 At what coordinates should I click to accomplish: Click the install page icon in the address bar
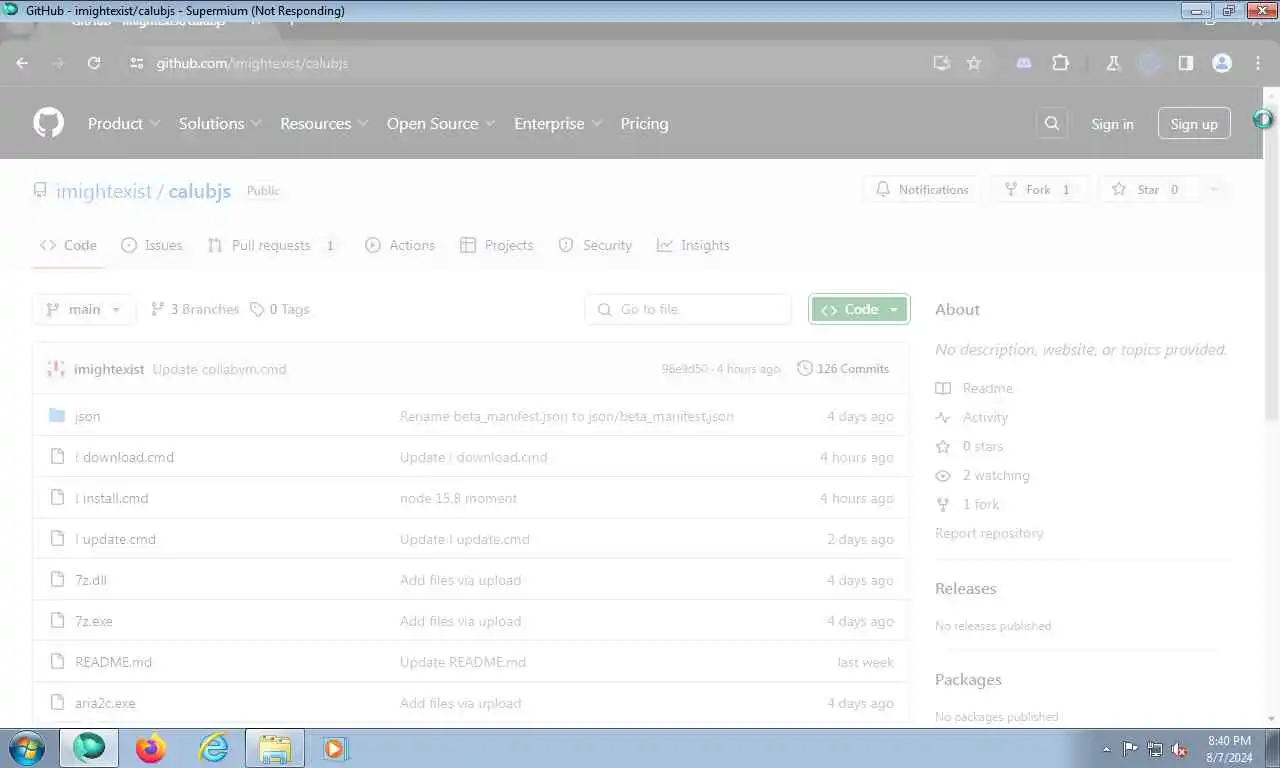coord(941,63)
